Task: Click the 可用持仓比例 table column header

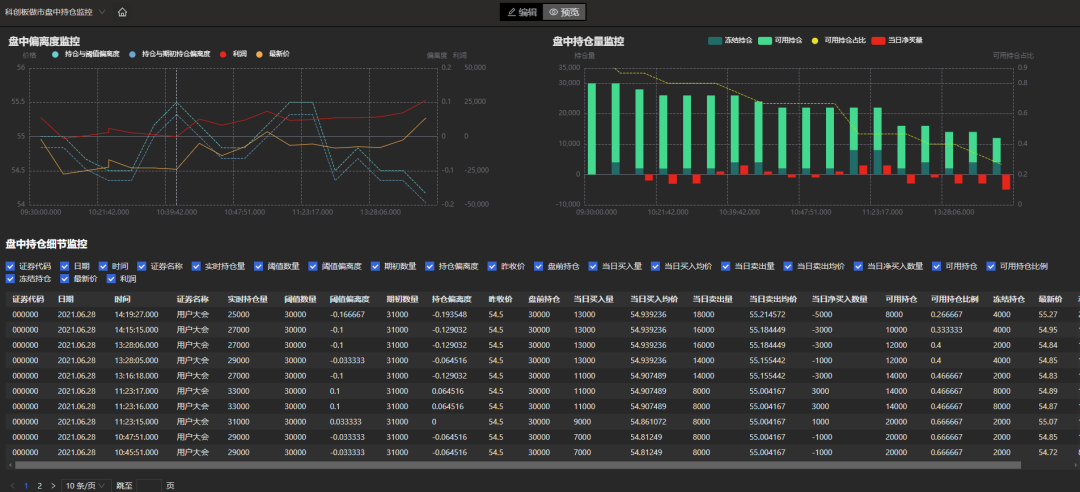Action: point(955,299)
